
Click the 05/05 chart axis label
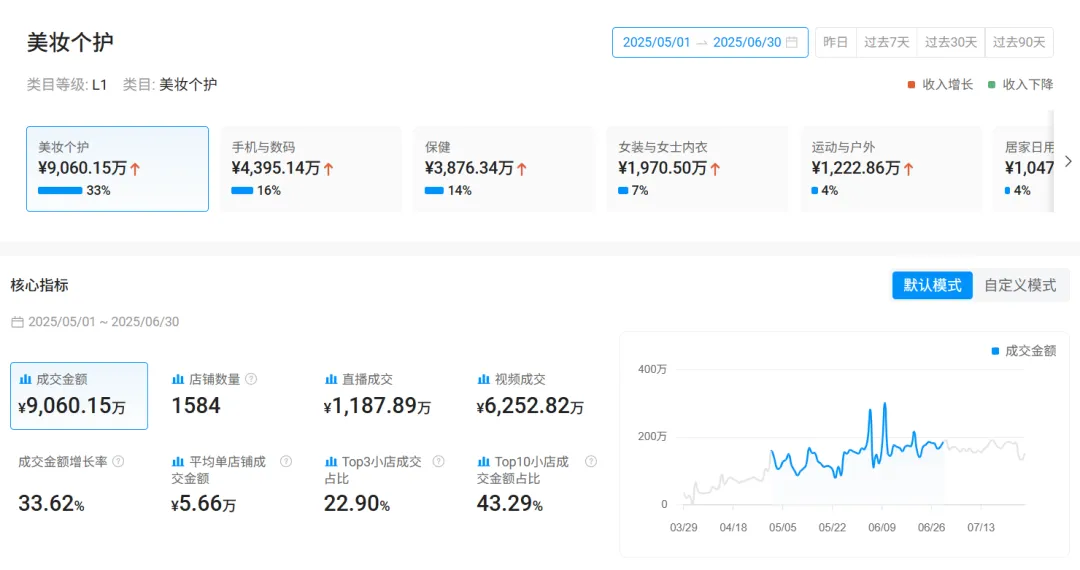(x=782, y=527)
